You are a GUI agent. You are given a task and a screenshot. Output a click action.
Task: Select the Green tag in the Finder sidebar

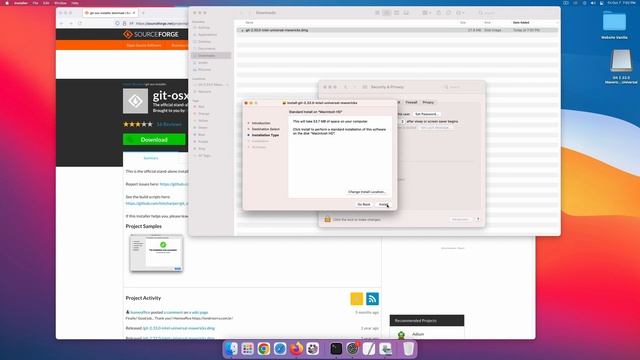(202, 128)
